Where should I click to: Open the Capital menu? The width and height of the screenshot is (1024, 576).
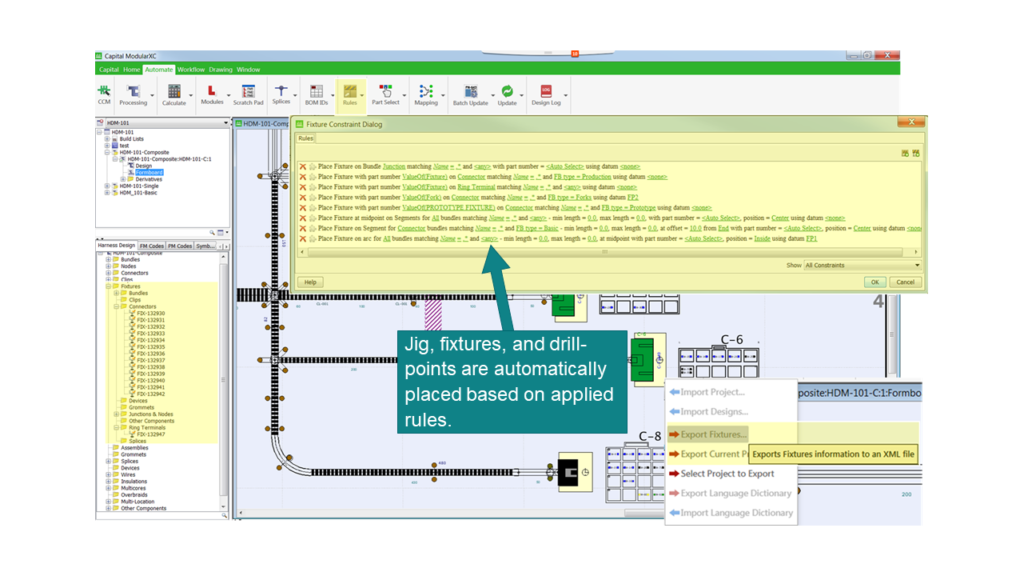click(108, 69)
